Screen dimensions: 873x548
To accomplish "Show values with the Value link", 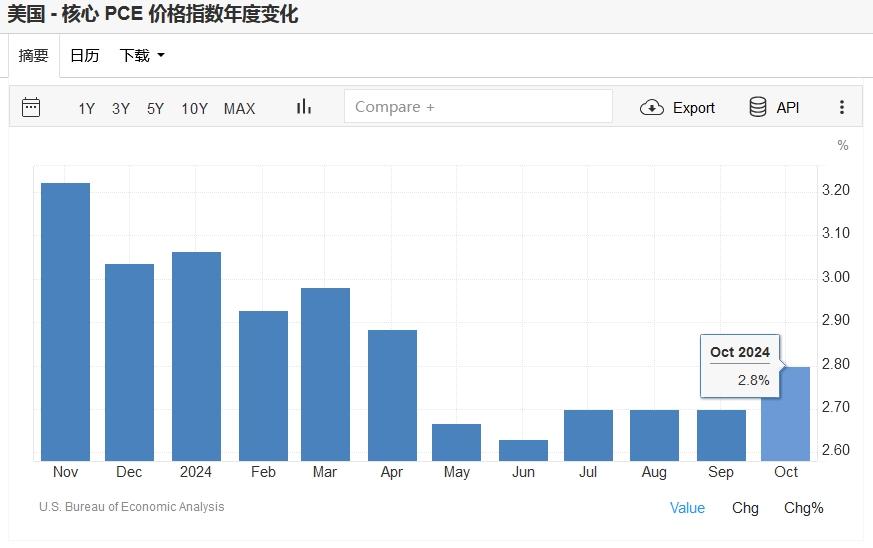I will point(687,508).
